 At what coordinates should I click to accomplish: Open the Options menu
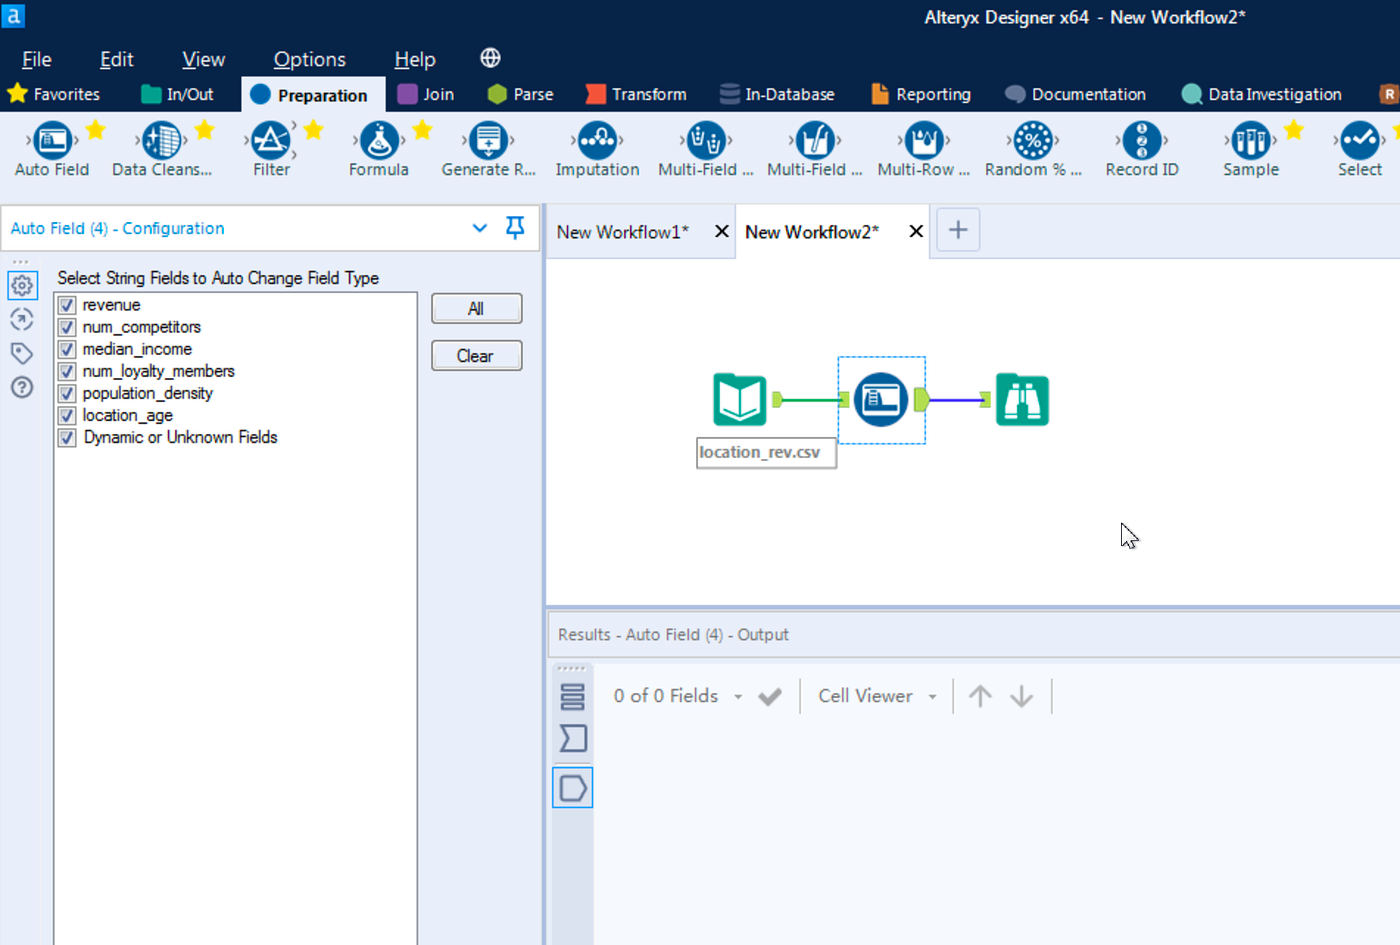[310, 59]
